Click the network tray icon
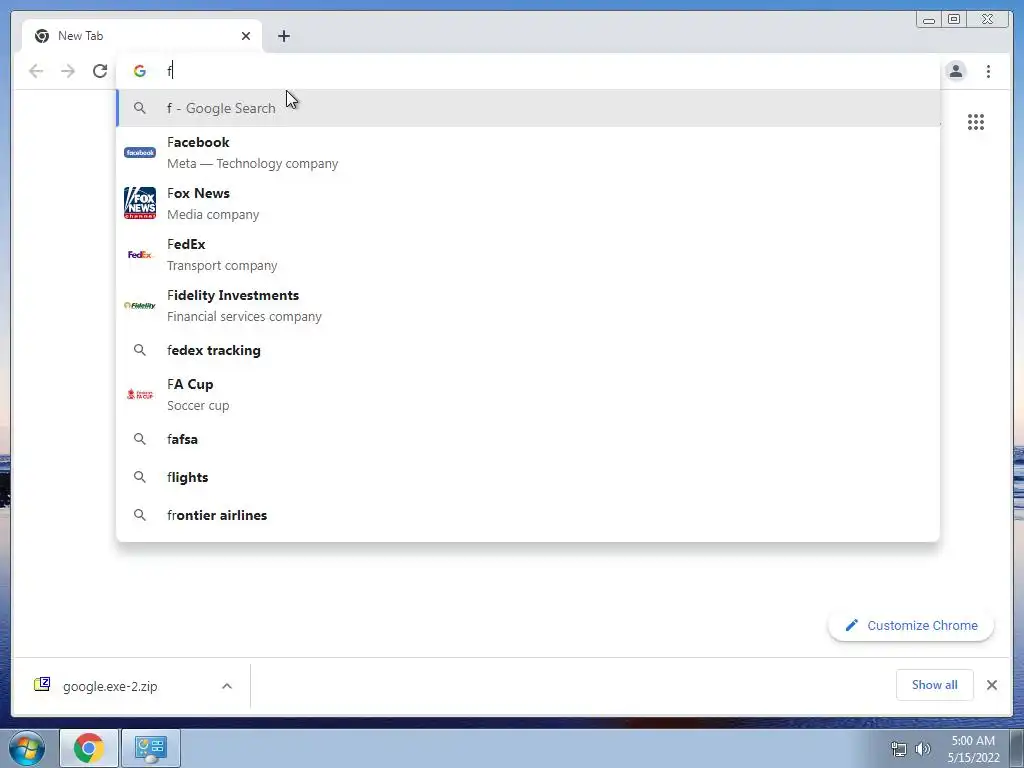The width and height of the screenshot is (1024, 768). click(899, 749)
